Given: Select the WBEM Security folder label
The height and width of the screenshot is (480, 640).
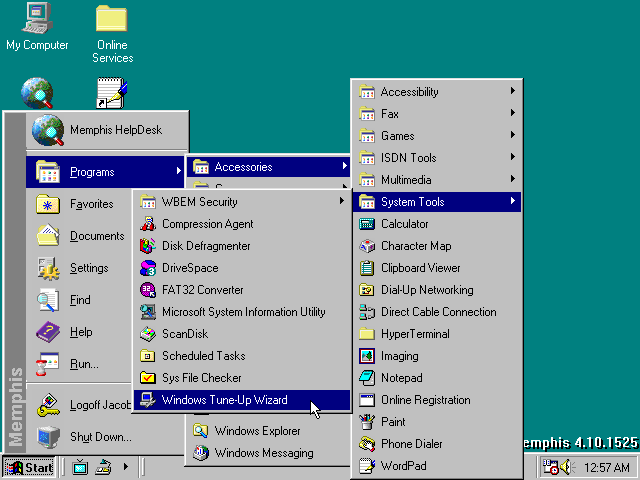Looking at the screenshot, I should pos(200,202).
